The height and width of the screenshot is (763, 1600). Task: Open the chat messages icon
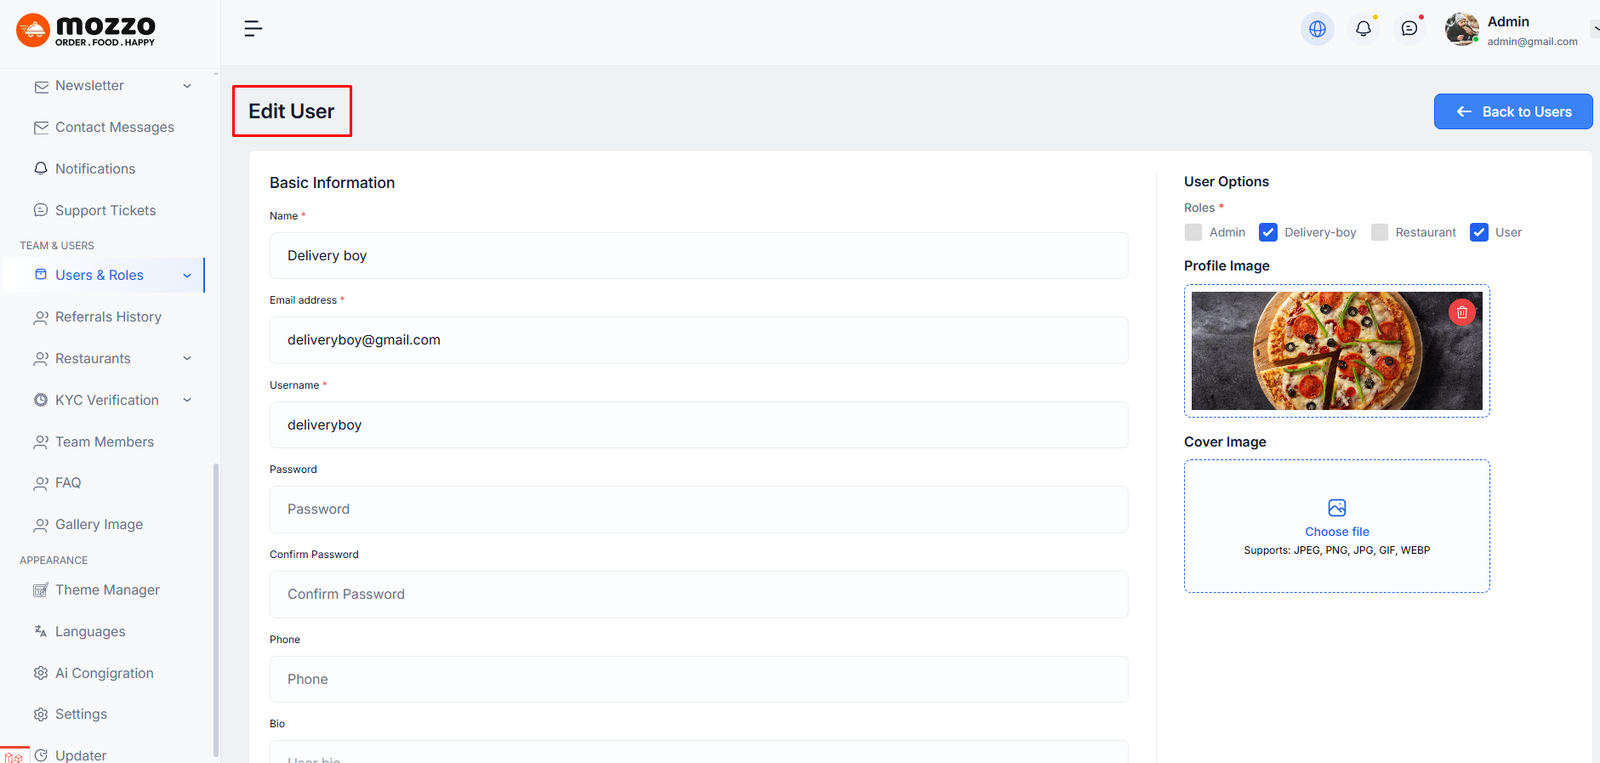pos(1409,29)
